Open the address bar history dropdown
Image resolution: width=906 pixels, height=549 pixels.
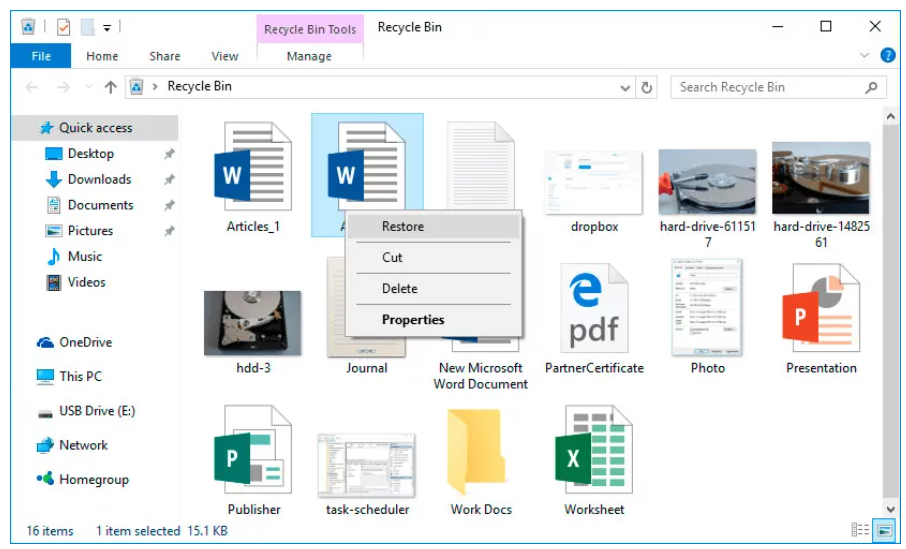click(625, 88)
